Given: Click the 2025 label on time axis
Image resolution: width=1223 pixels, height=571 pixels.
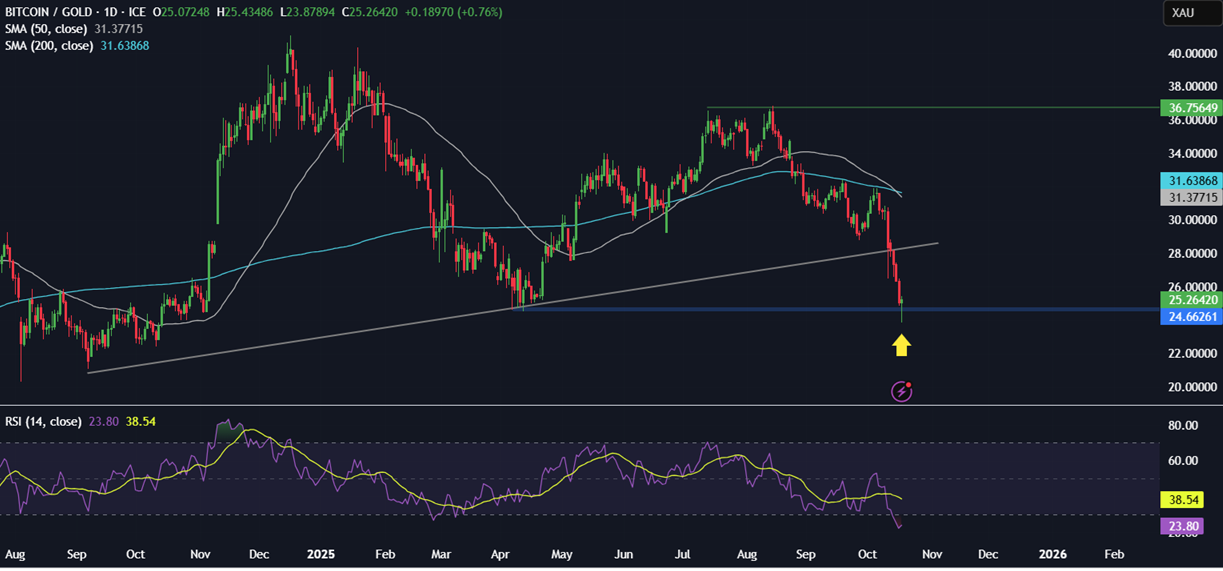Looking at the screenshot, I should tap(320, 554).
